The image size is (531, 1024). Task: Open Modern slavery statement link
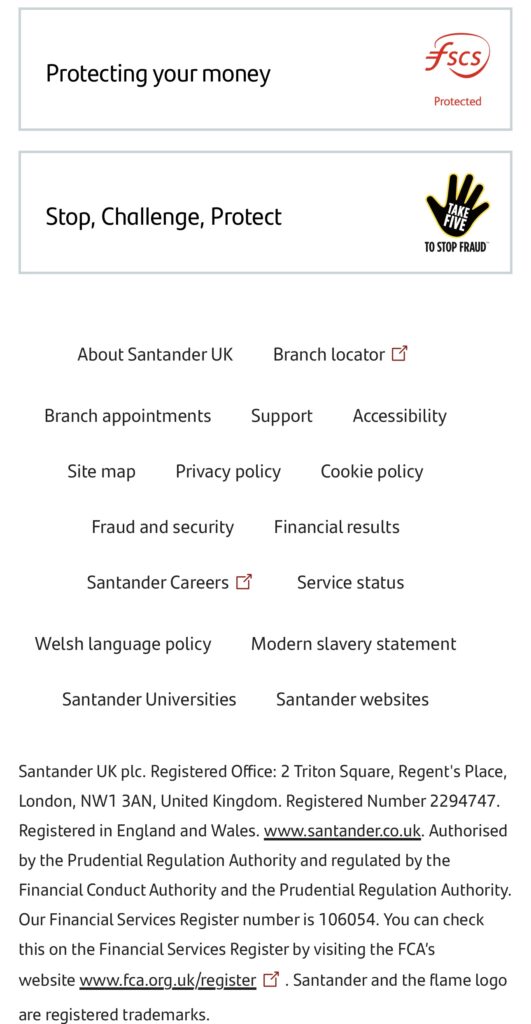pyautogui.click(x=353, y=644)
